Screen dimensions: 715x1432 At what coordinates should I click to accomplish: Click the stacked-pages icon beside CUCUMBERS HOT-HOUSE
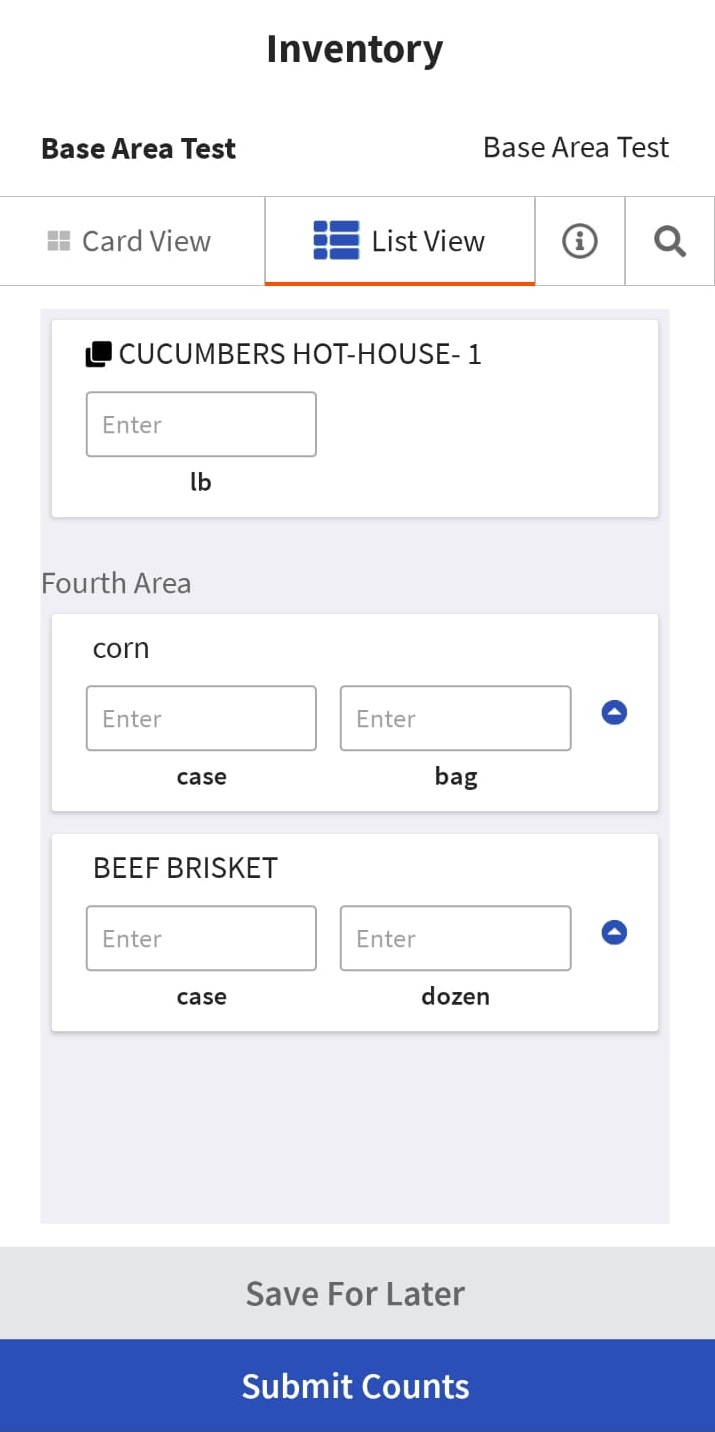point(97,353)
